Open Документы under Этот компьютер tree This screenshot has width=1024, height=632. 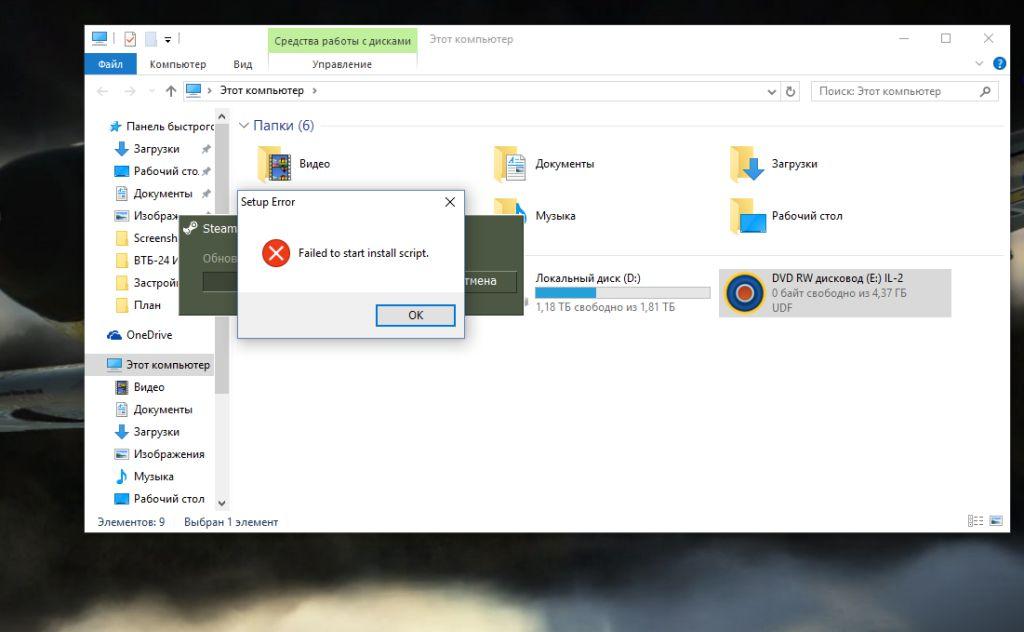154,409
